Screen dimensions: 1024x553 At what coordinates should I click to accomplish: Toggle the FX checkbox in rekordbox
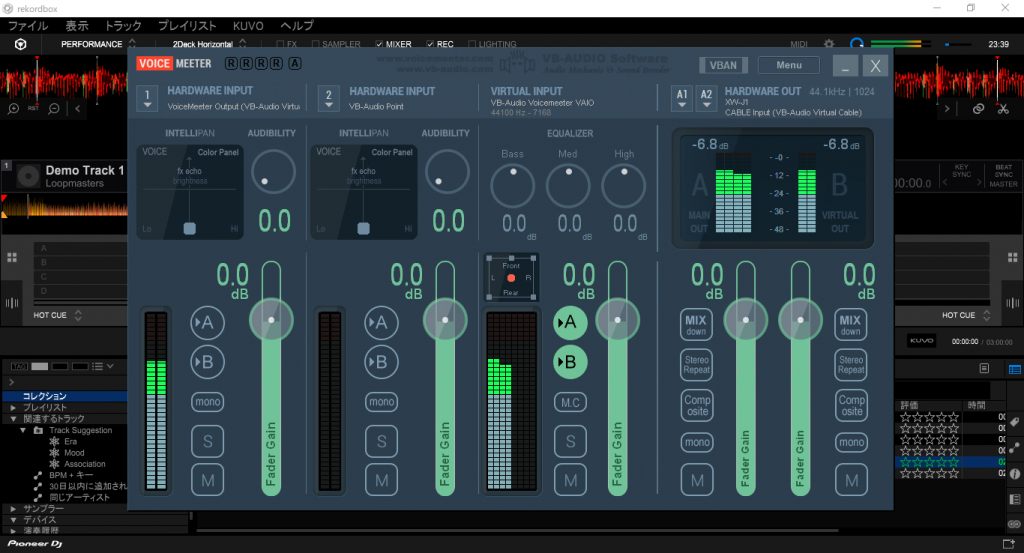click(x=280, y=44)
